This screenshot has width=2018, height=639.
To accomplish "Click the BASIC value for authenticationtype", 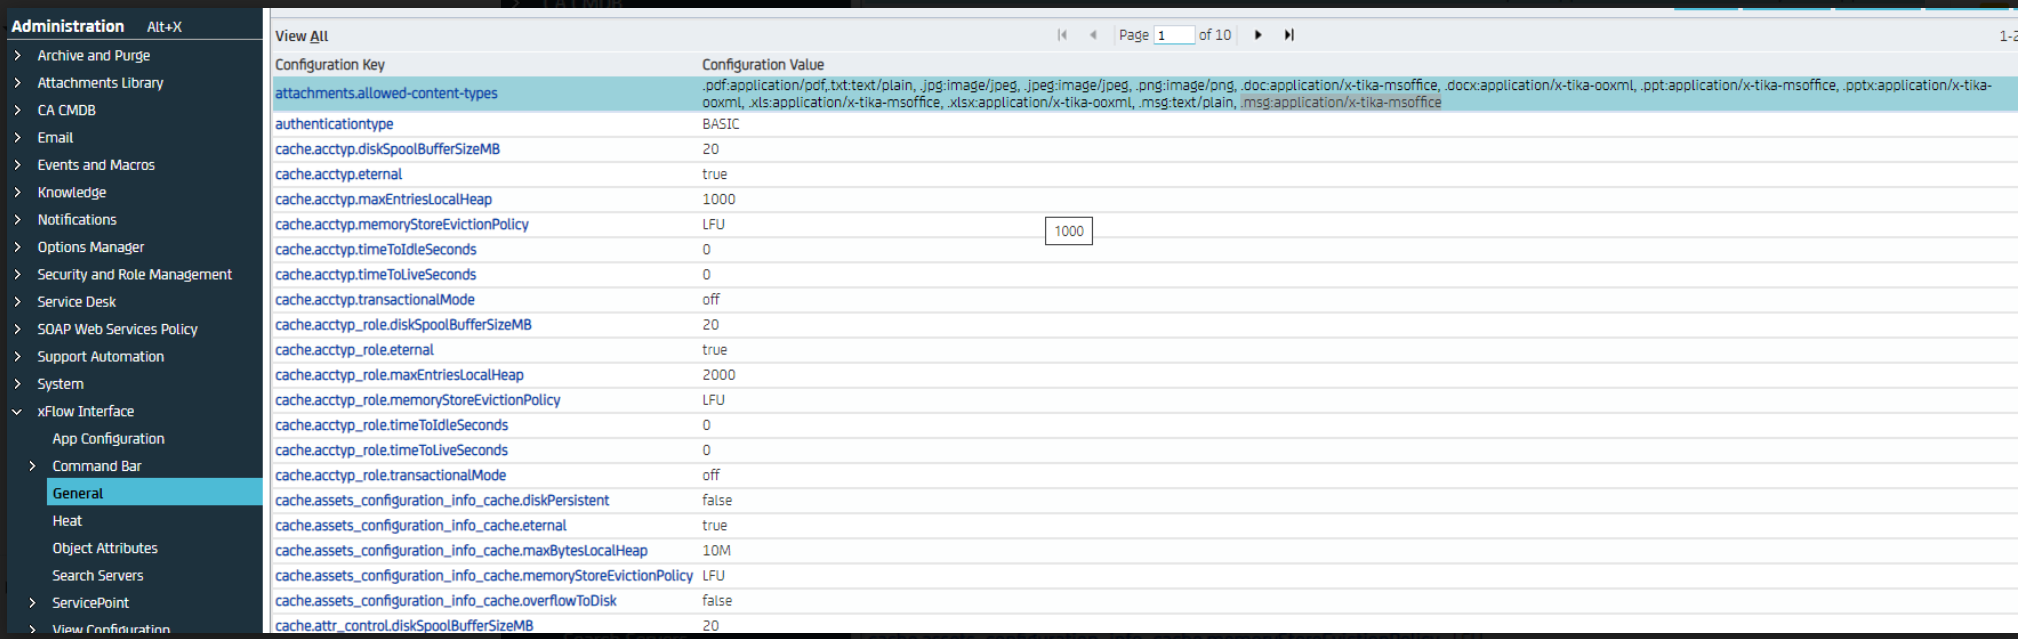I will coord(721,124).
